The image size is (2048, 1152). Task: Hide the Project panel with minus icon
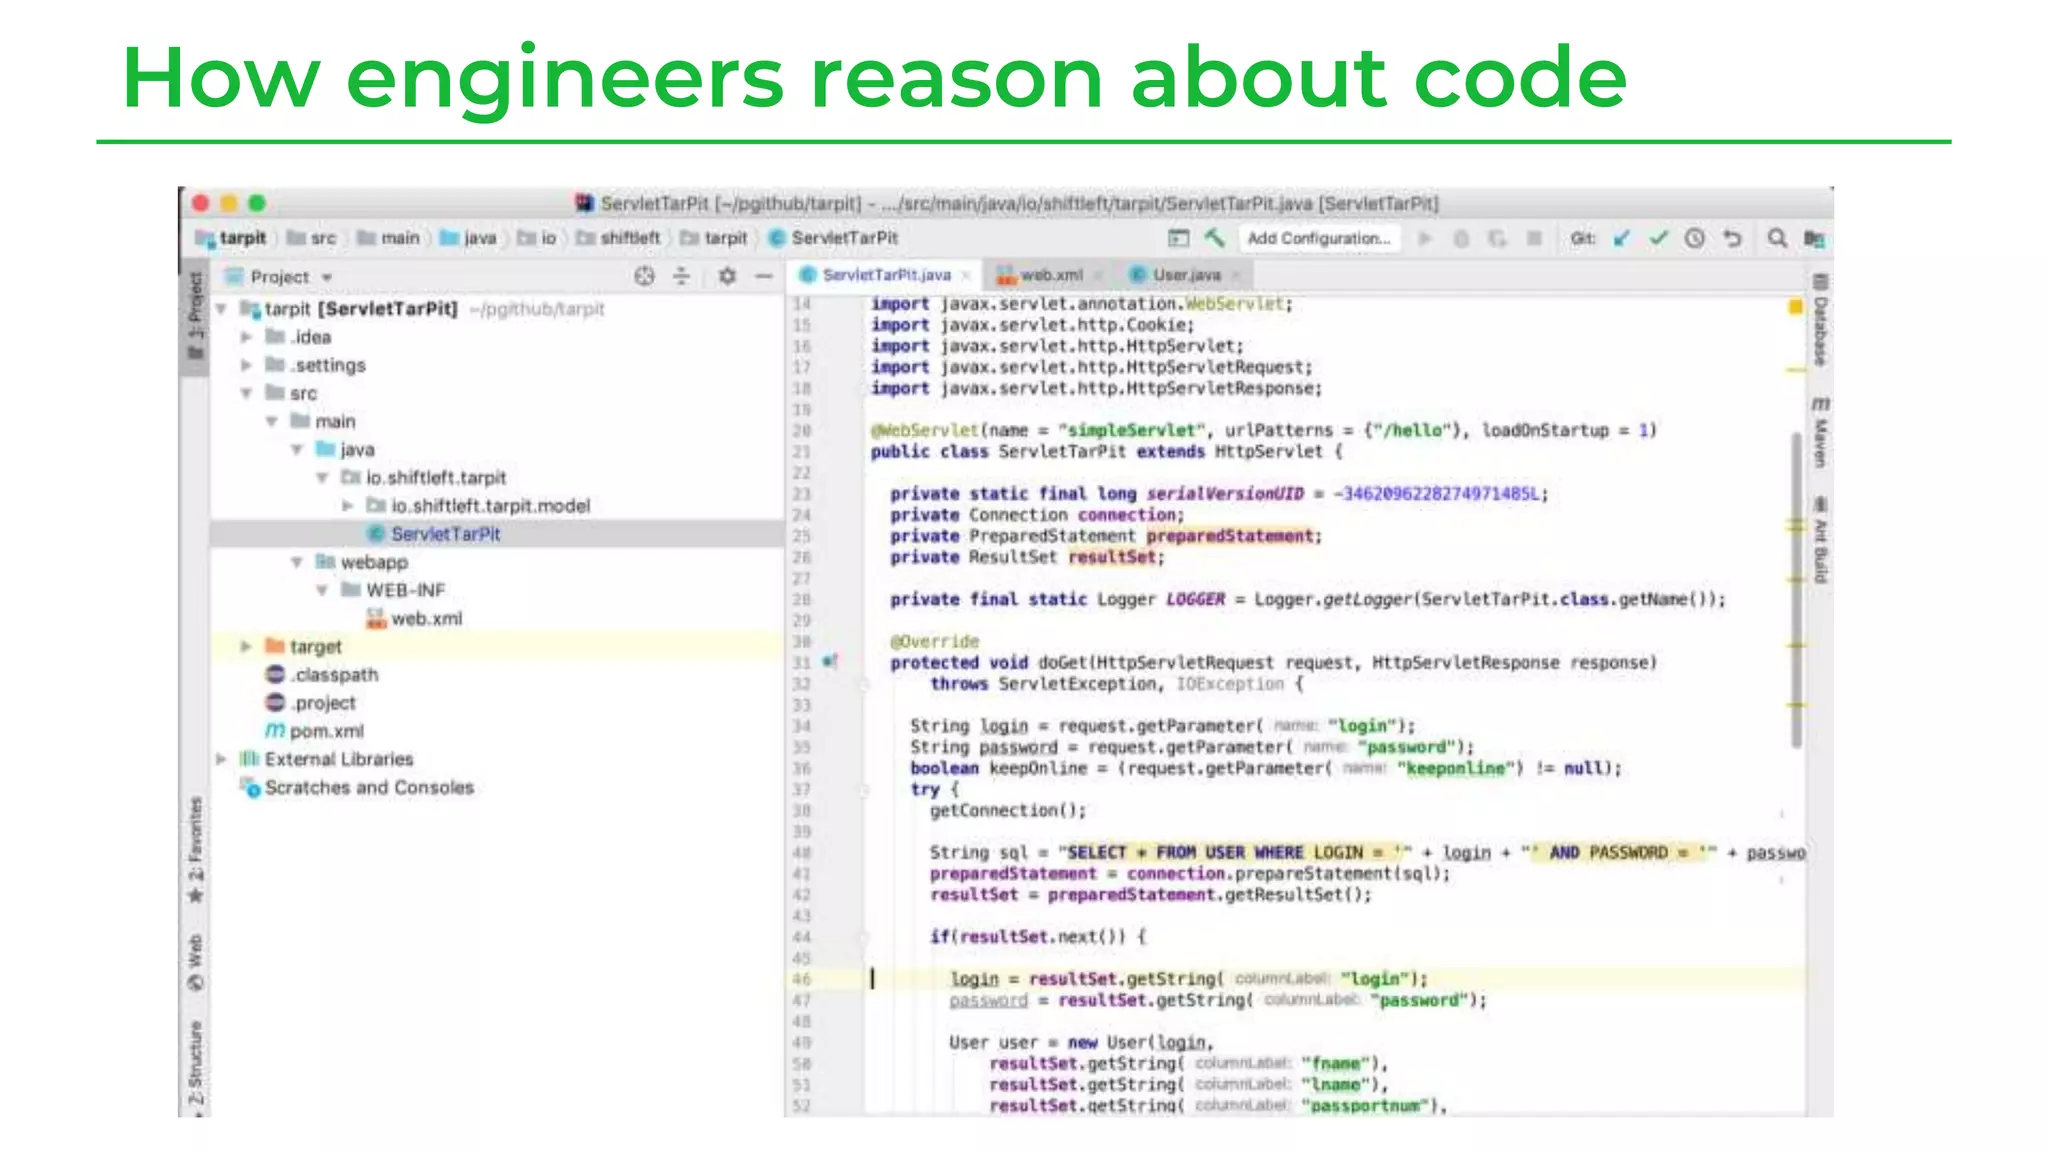(764, 276)
